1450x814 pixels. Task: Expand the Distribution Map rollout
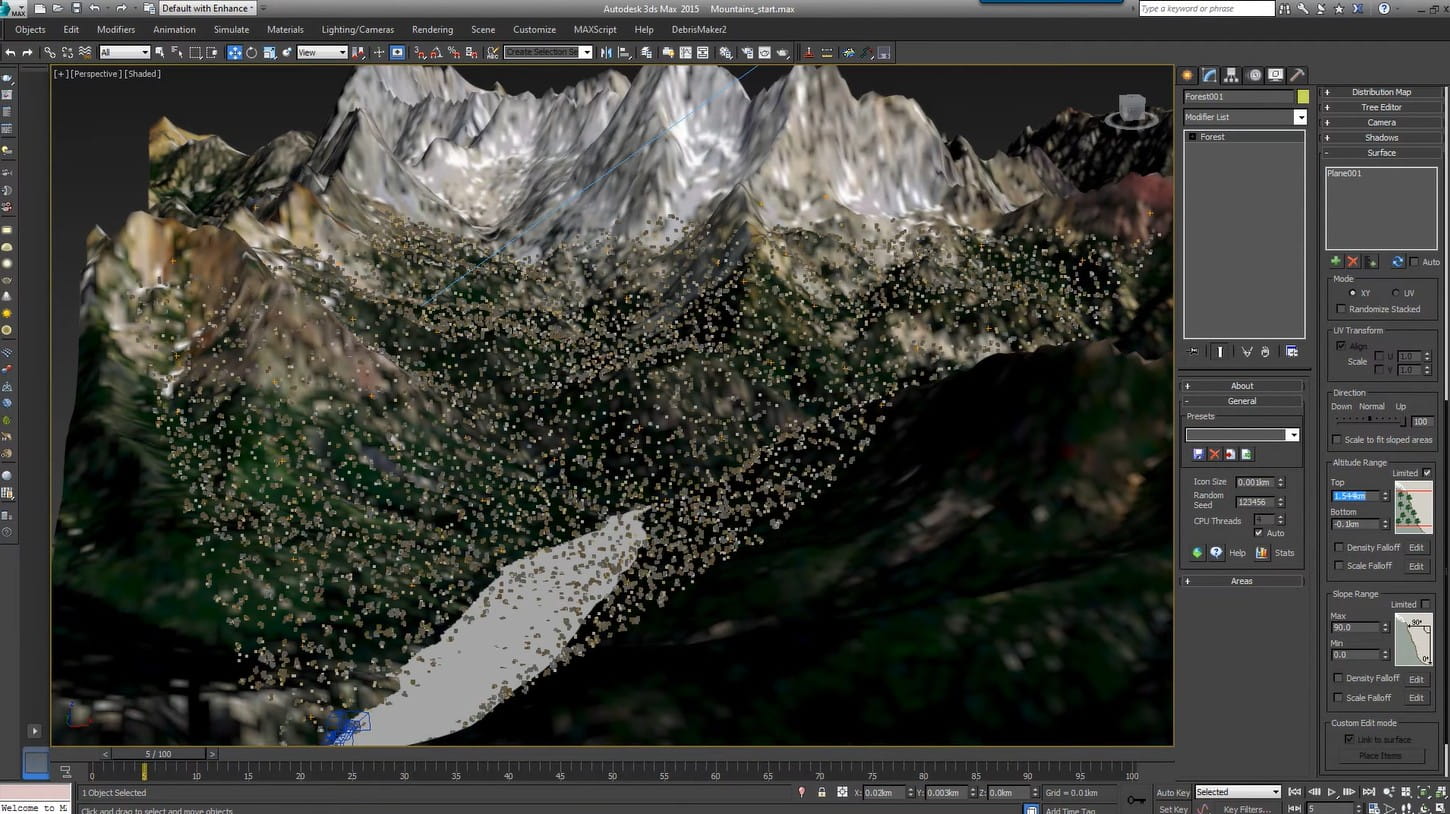(x=1380, y=92)
